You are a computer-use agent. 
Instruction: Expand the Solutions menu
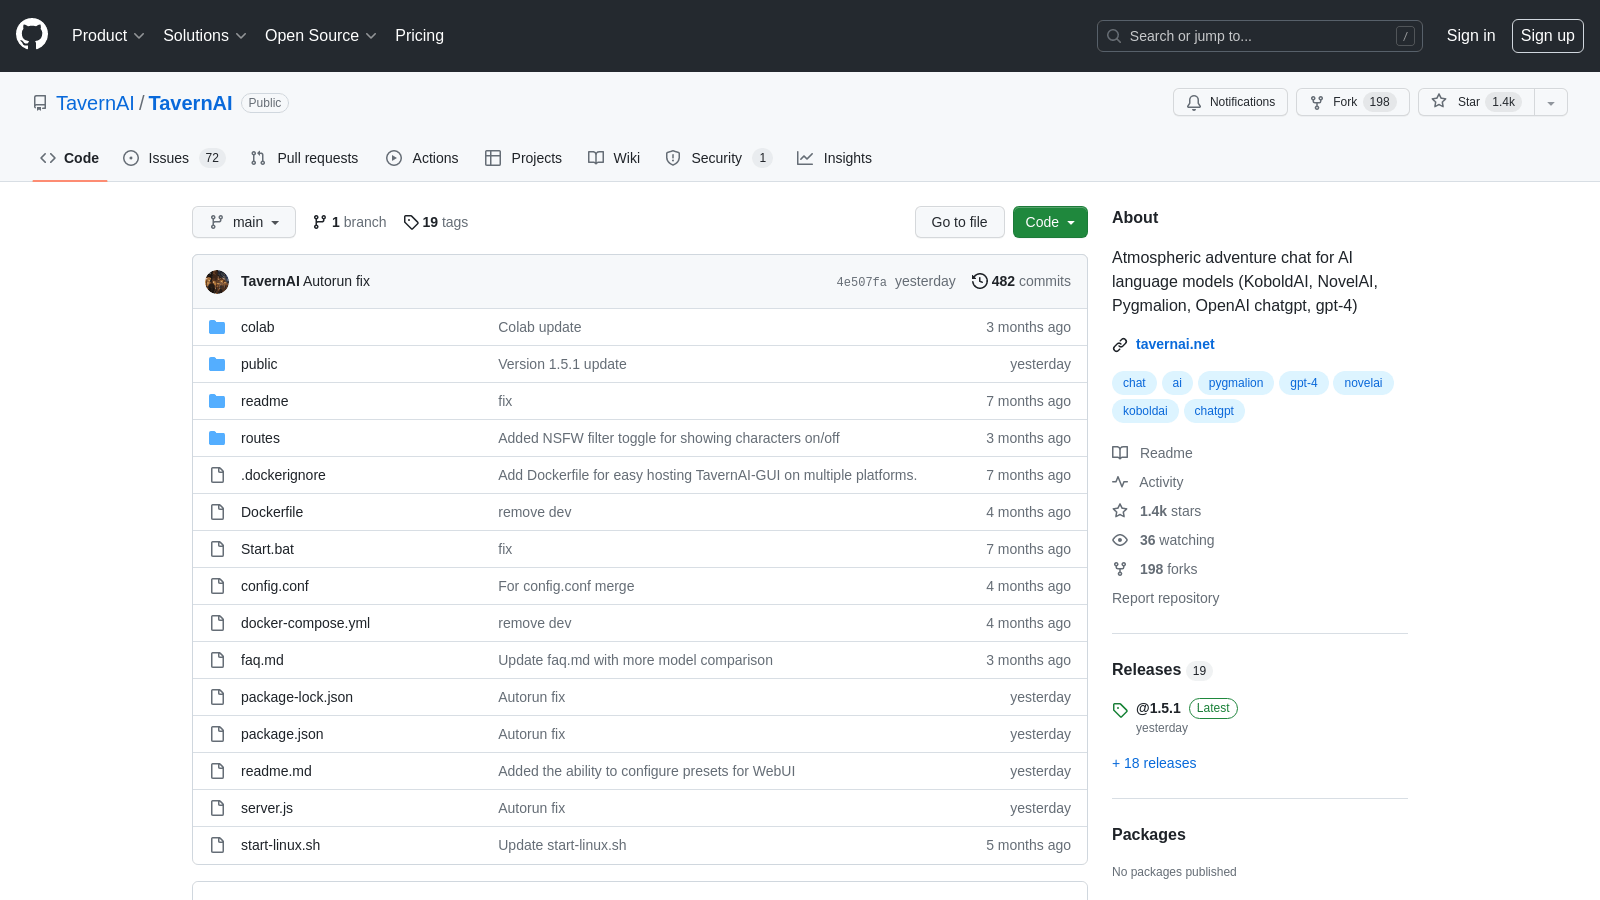(x=205, y=35)
